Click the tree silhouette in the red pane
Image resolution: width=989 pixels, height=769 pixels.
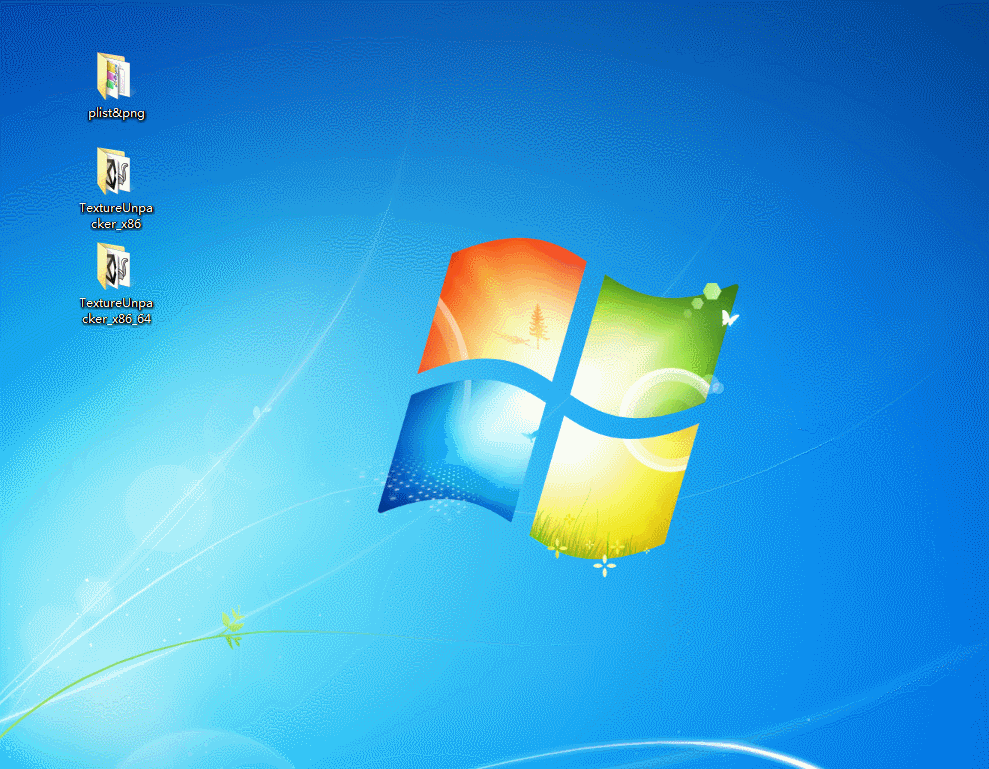coord(538,324)
